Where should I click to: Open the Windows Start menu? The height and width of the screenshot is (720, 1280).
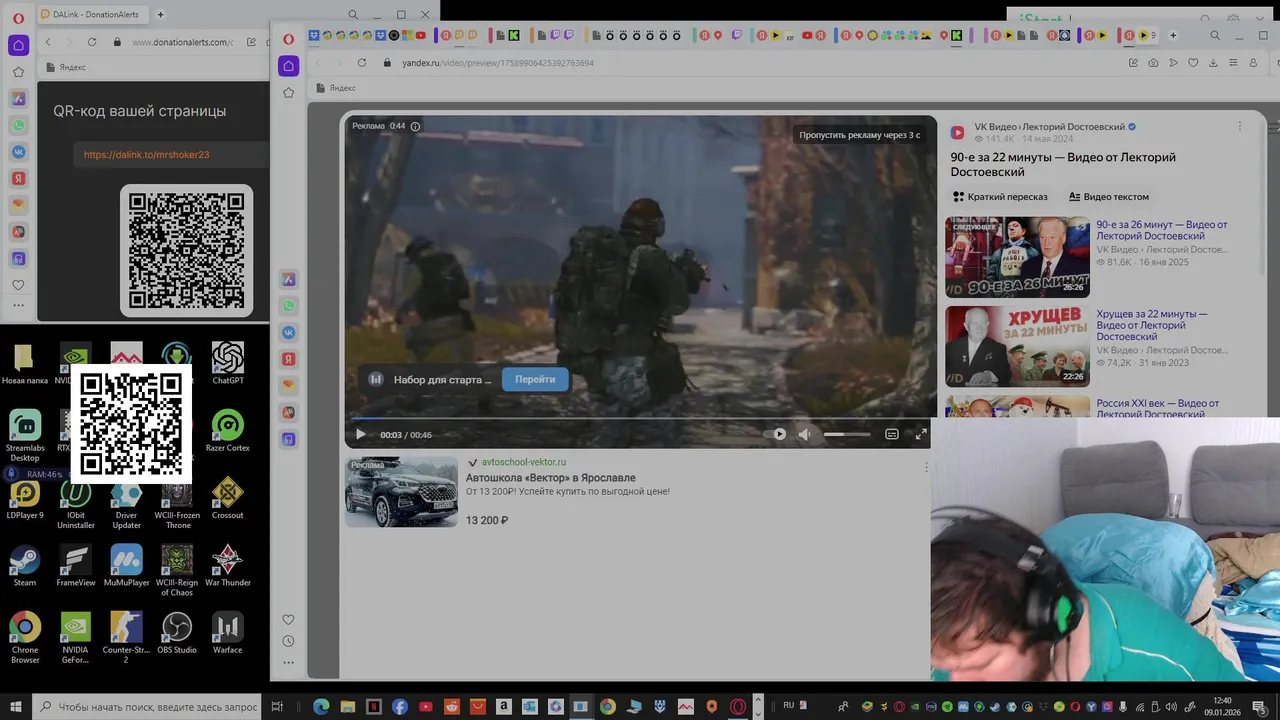(15, 706)
